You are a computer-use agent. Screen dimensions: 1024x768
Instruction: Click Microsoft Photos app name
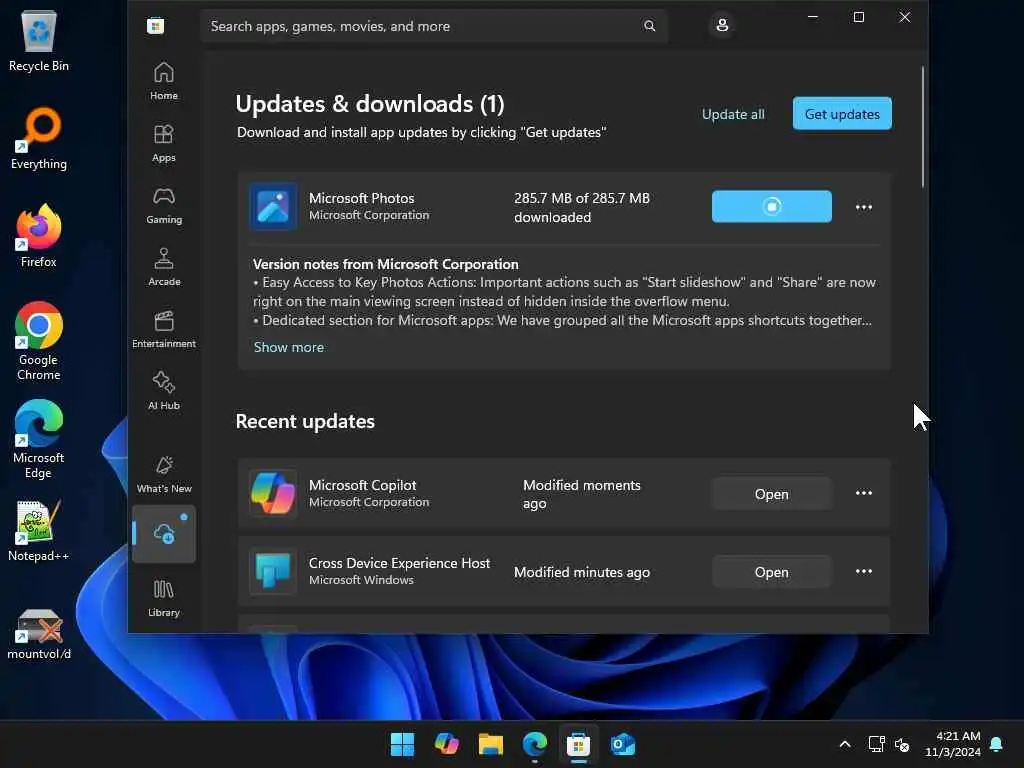(x=362, y=198)
